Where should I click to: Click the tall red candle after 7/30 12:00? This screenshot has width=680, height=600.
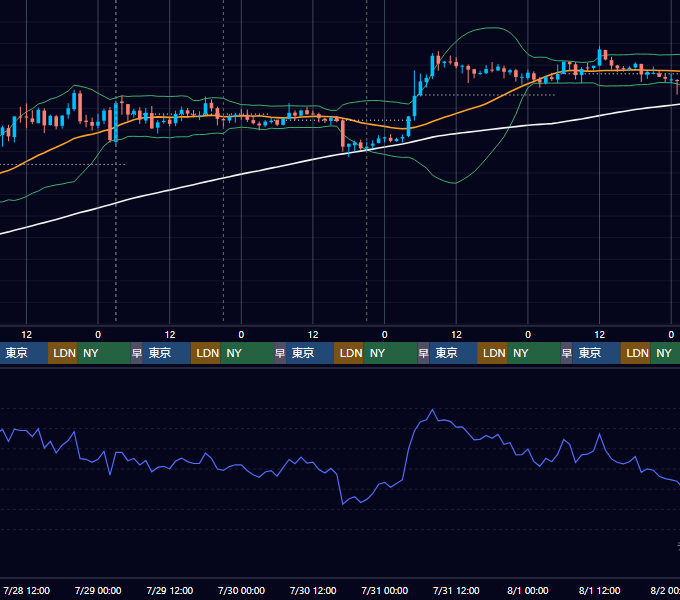(x=343, y=134)
